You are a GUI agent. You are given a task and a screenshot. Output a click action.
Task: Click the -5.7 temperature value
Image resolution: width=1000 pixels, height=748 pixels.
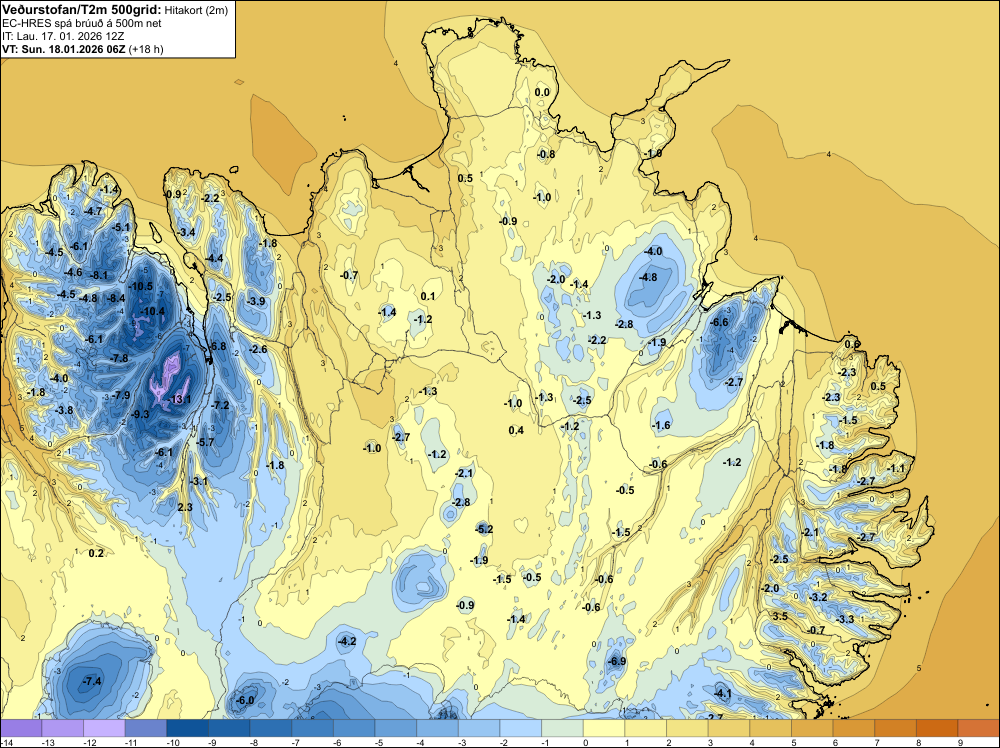205,442
